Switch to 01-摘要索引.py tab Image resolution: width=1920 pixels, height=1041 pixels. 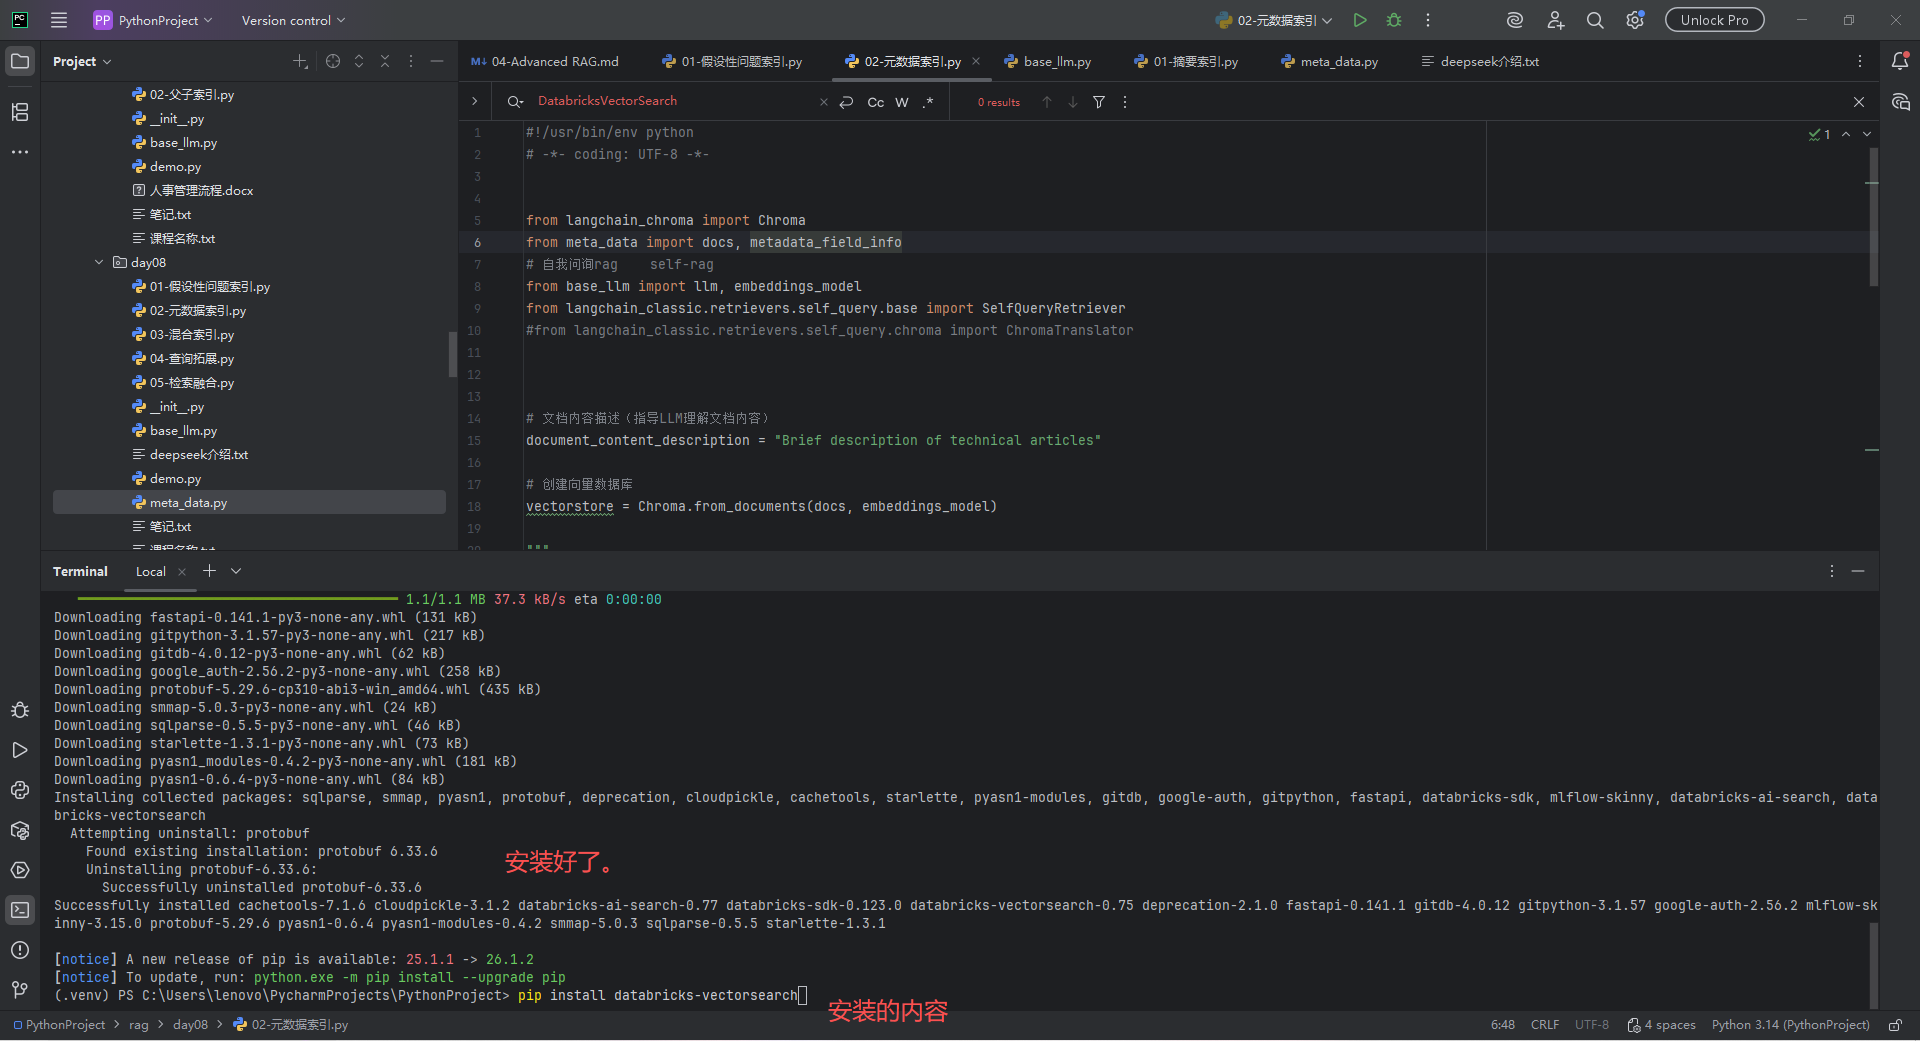point(1186,62)
